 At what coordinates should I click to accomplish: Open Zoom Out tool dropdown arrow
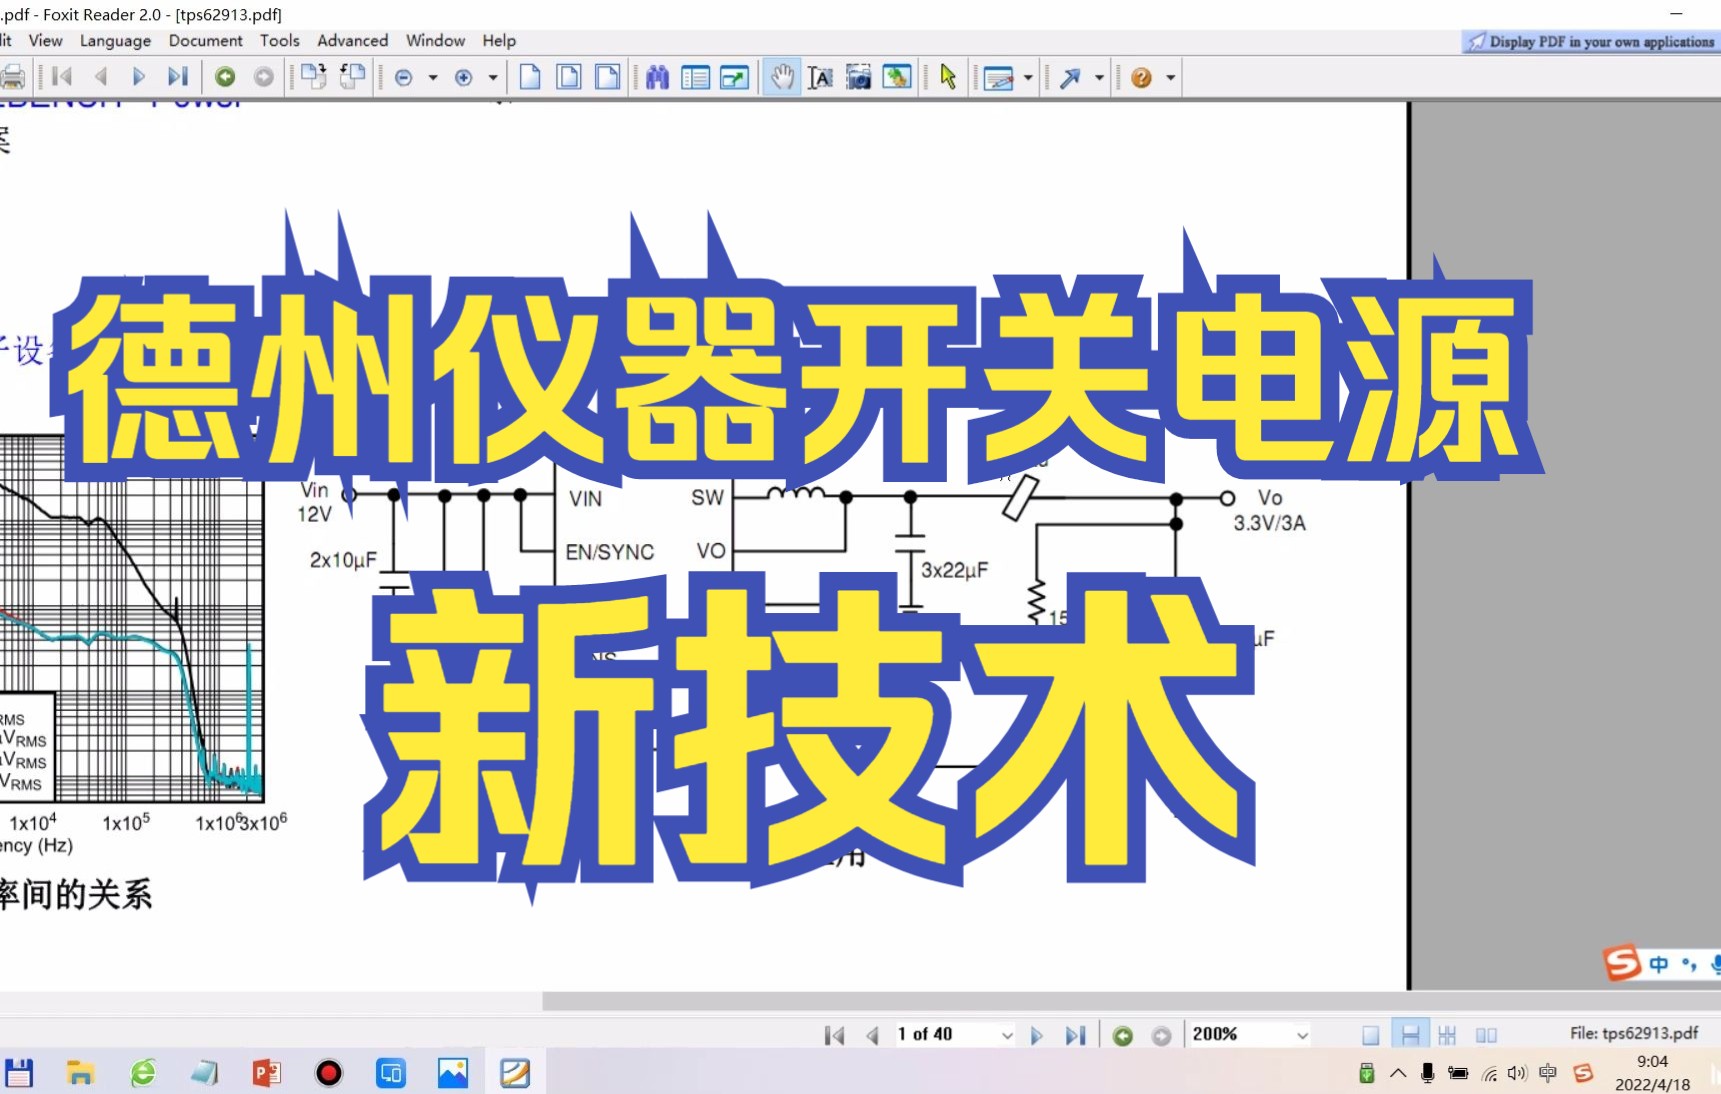(x=433, y=77)
